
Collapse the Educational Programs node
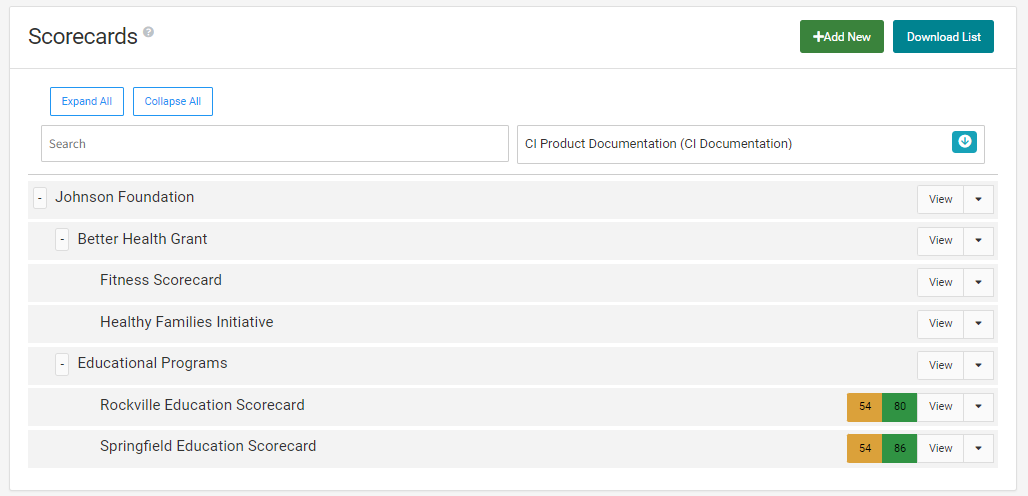[62, 364]
